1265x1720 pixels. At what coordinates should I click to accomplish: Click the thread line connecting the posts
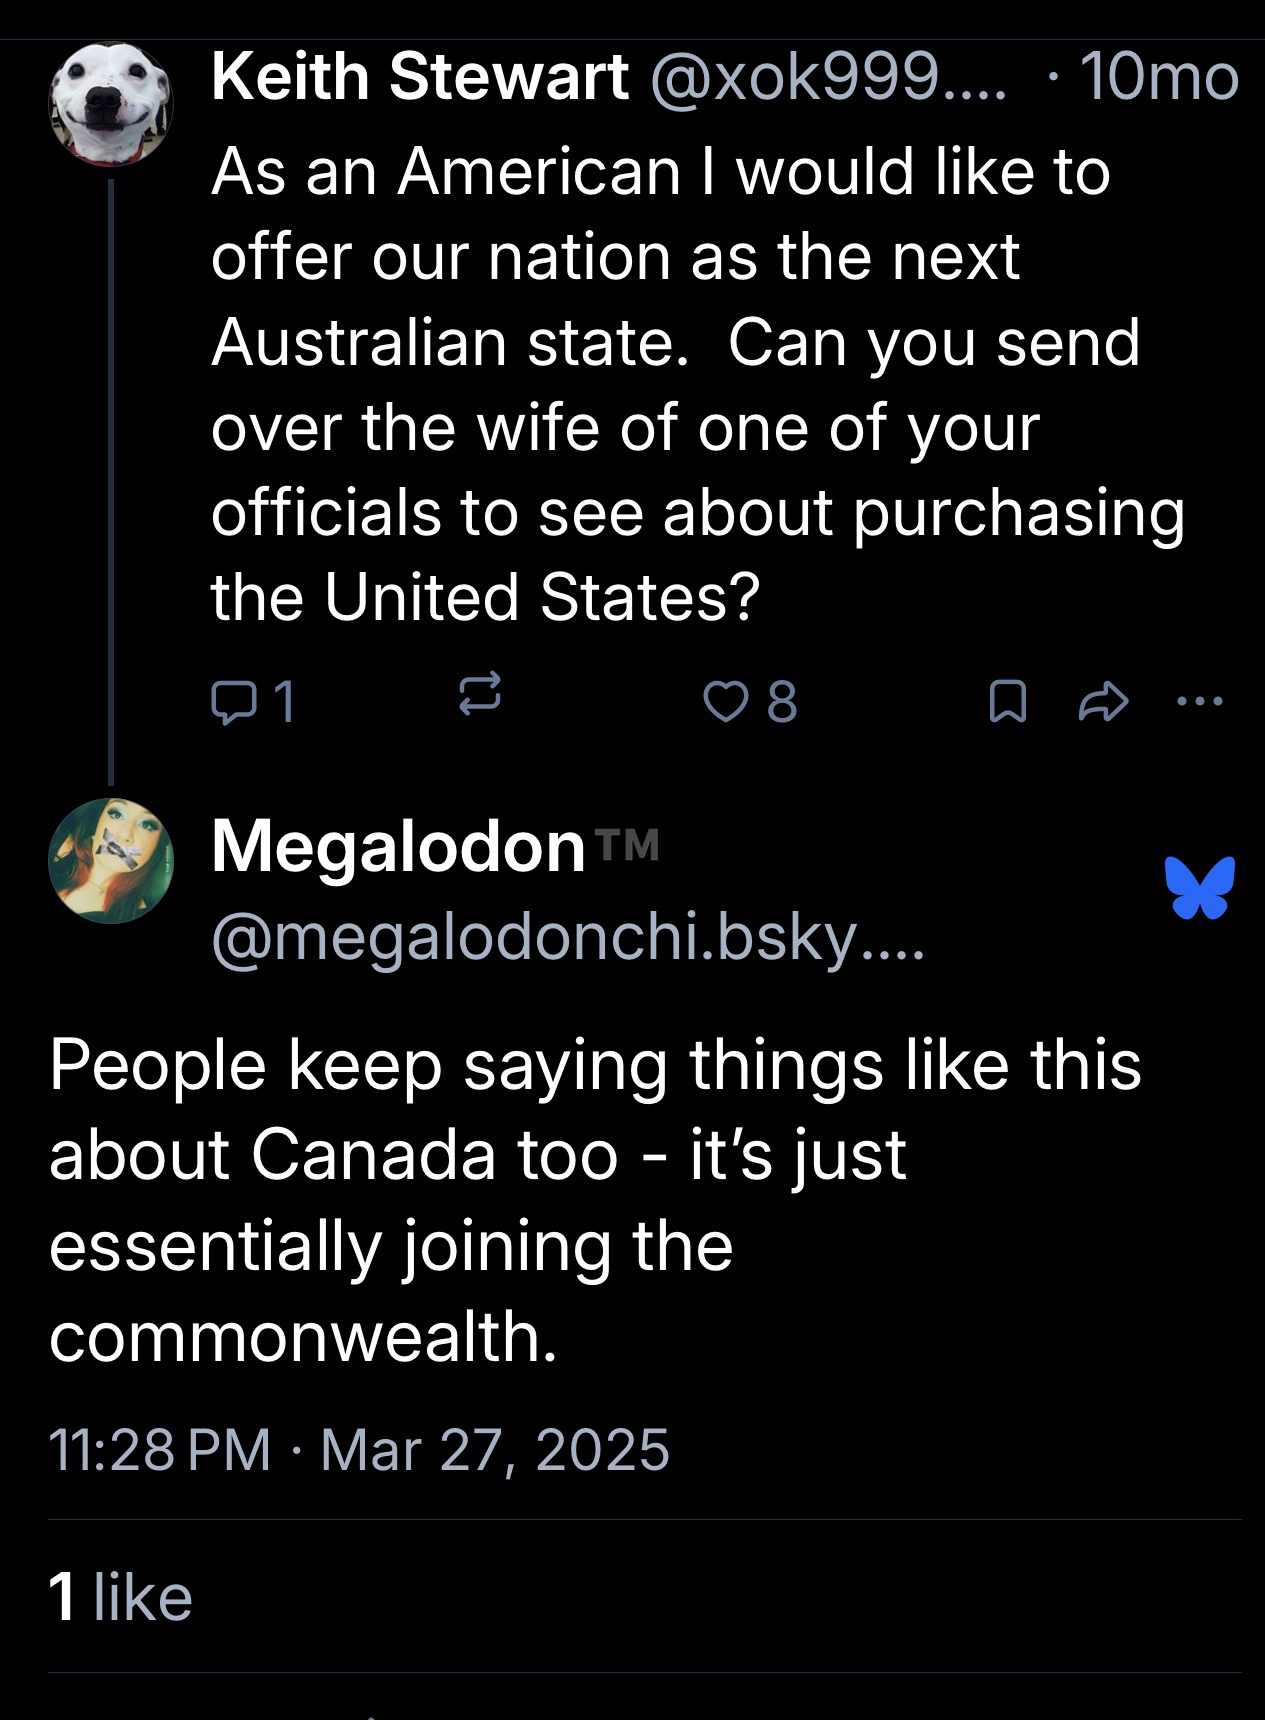111,480
